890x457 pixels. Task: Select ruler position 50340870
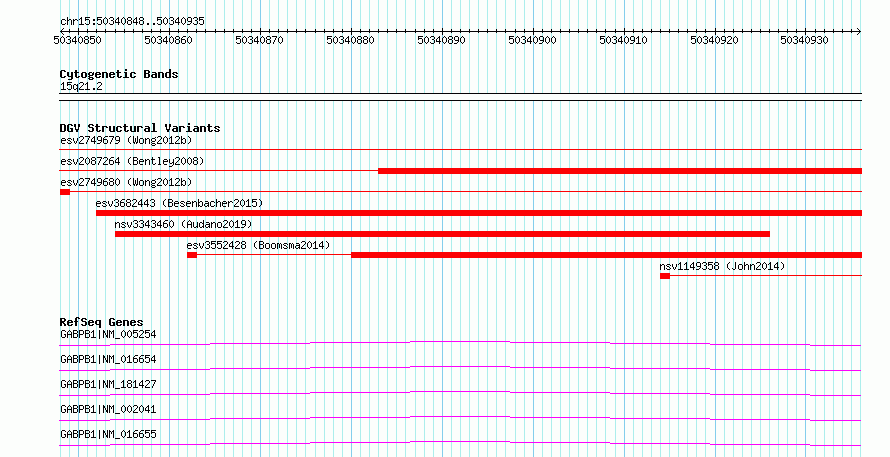pos(259,40)
